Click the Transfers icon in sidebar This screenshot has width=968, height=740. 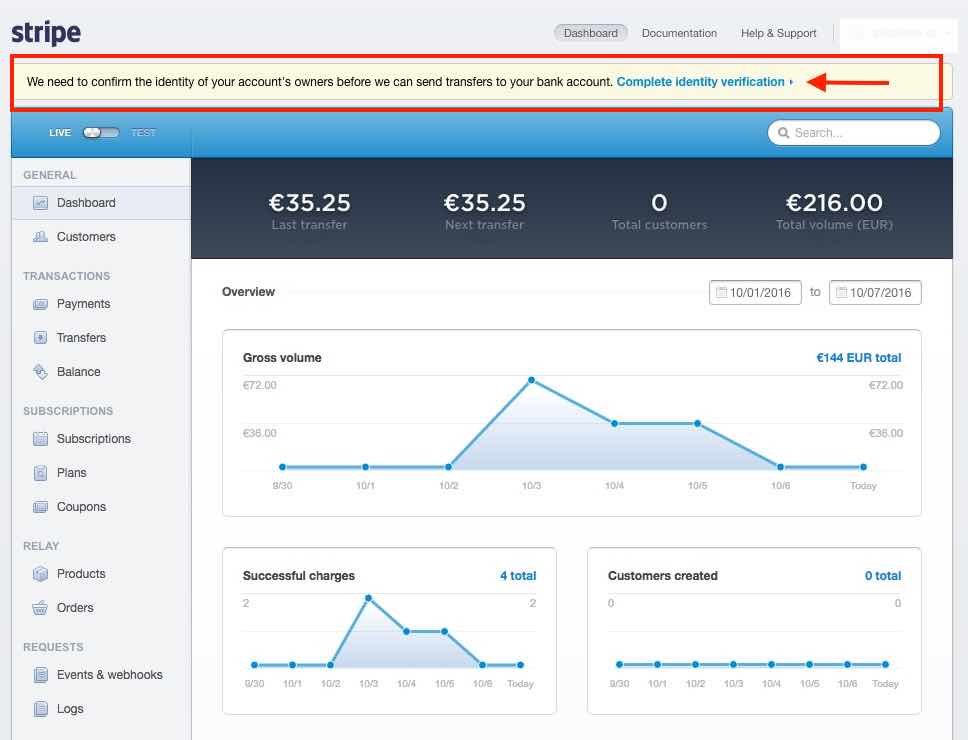40,338
